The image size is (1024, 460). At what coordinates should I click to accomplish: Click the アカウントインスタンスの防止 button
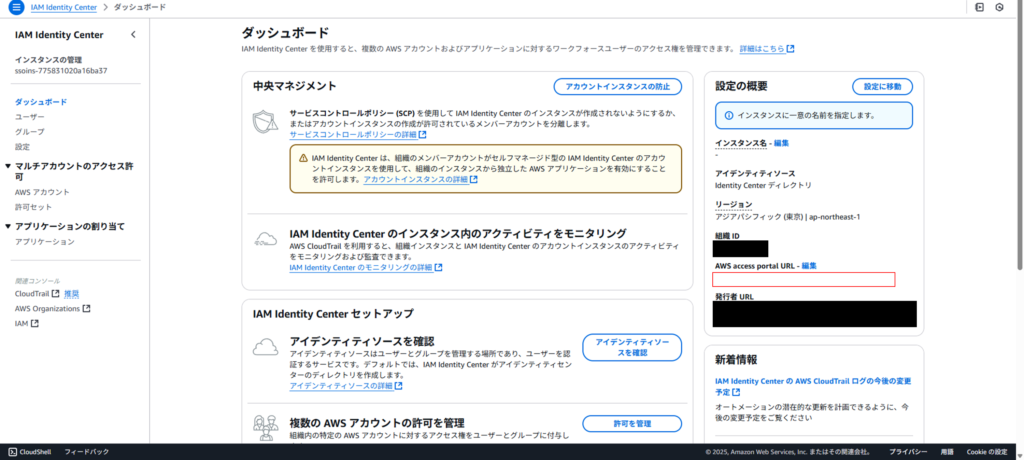click(x=617, y=86)
